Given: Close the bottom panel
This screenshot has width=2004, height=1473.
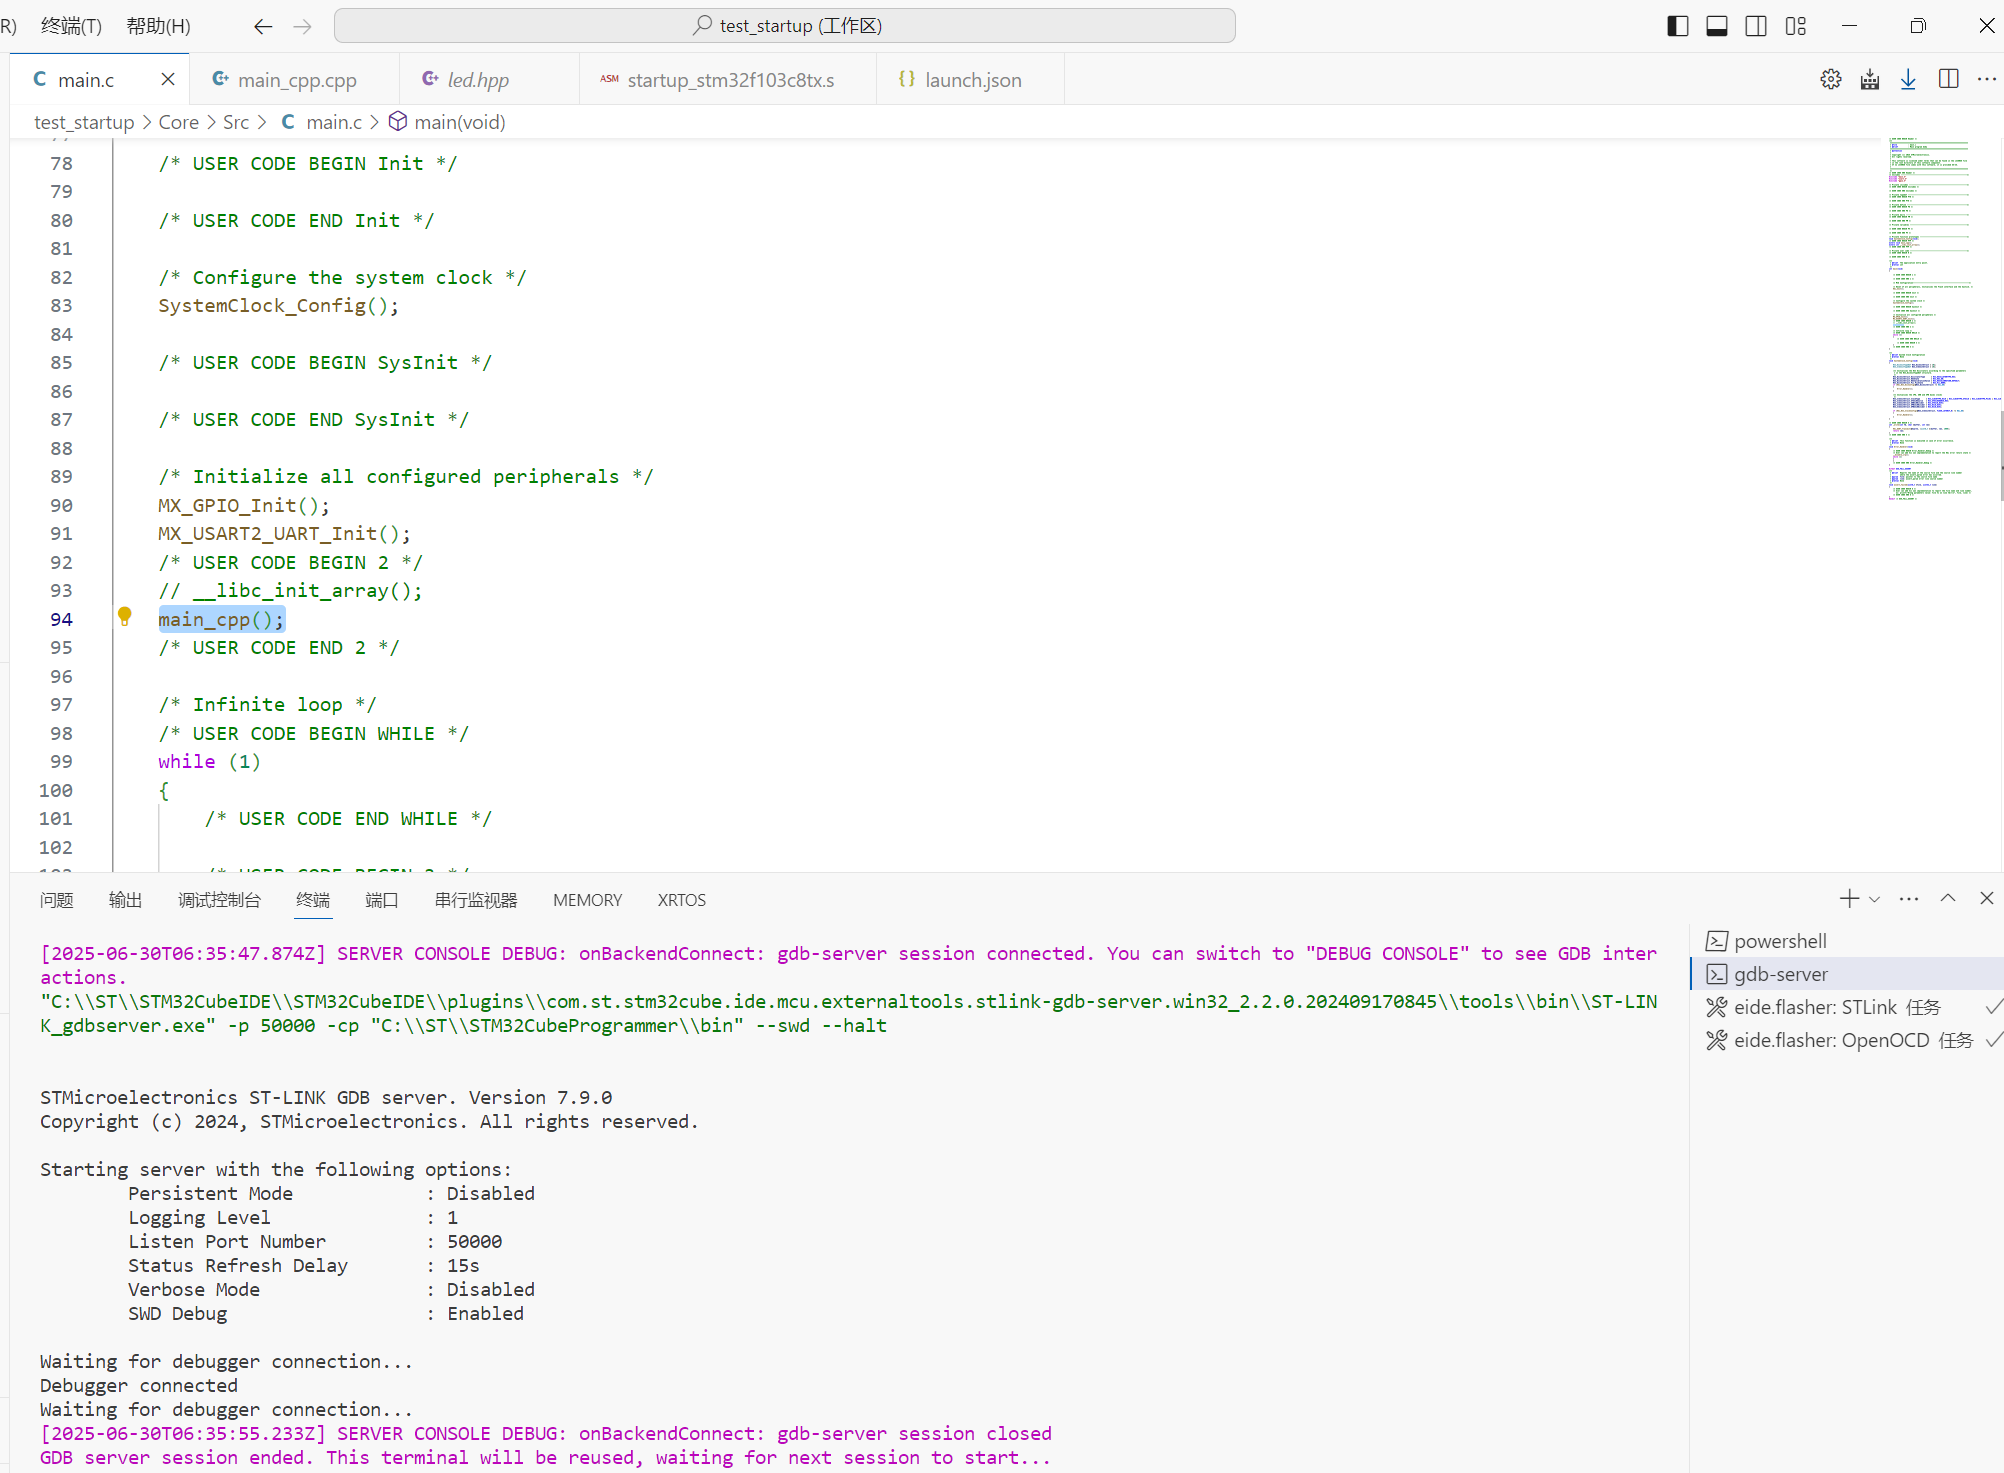Looking at the screenshot, I should [x=1987, y=899].
